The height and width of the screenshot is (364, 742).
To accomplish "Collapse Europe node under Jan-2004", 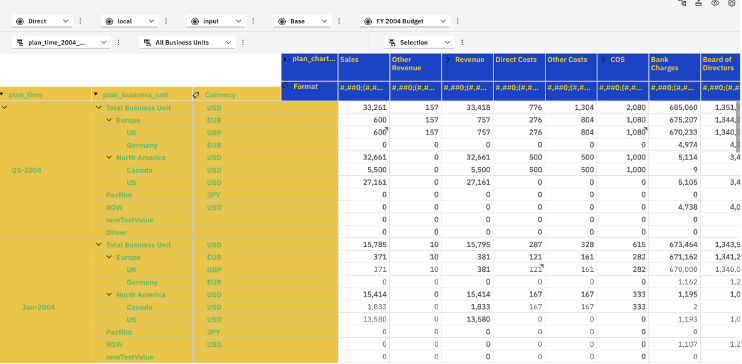I will (109, 257).
